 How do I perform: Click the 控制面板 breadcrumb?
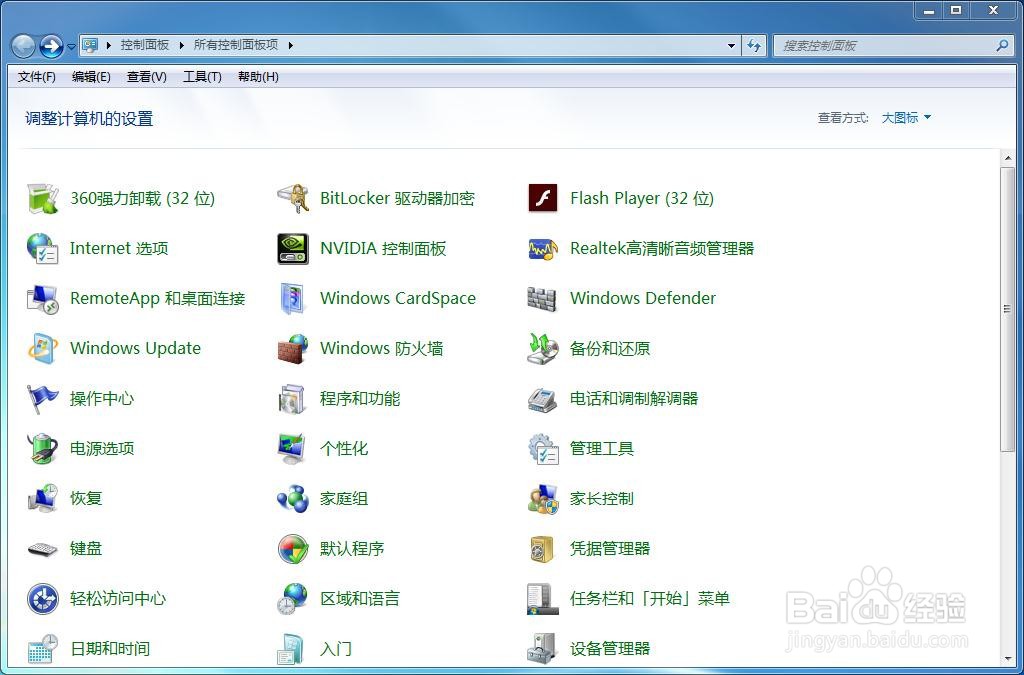145,45
